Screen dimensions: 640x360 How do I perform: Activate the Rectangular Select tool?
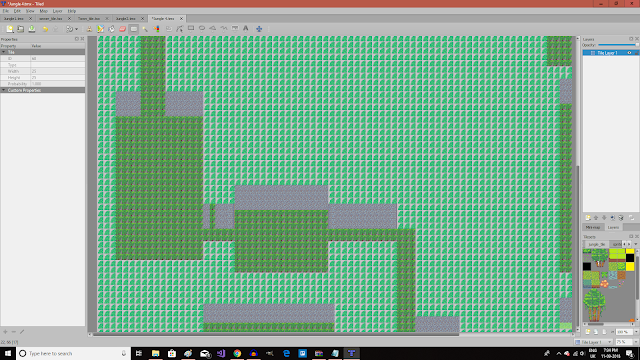(133, 29)
